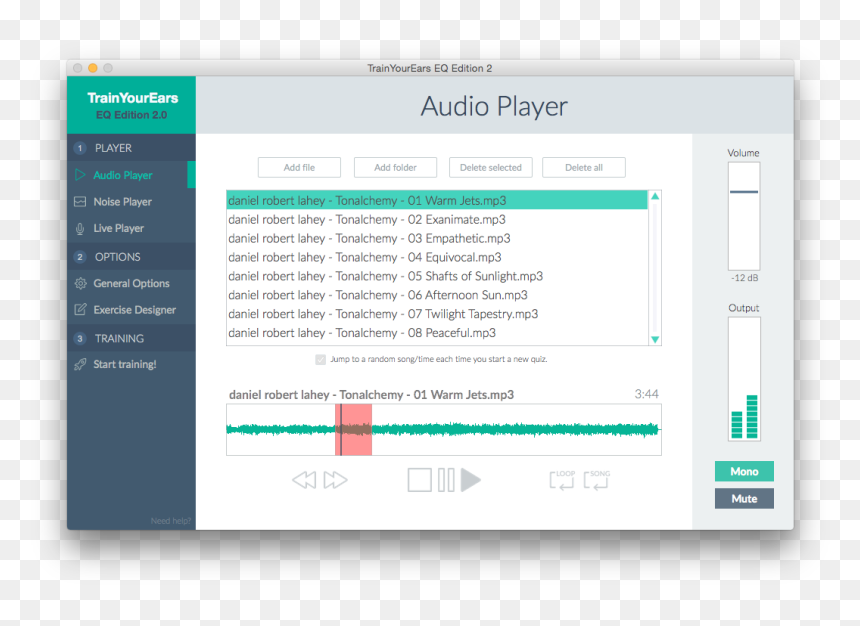Toggle the Mono output button

(x=744, y=471)
